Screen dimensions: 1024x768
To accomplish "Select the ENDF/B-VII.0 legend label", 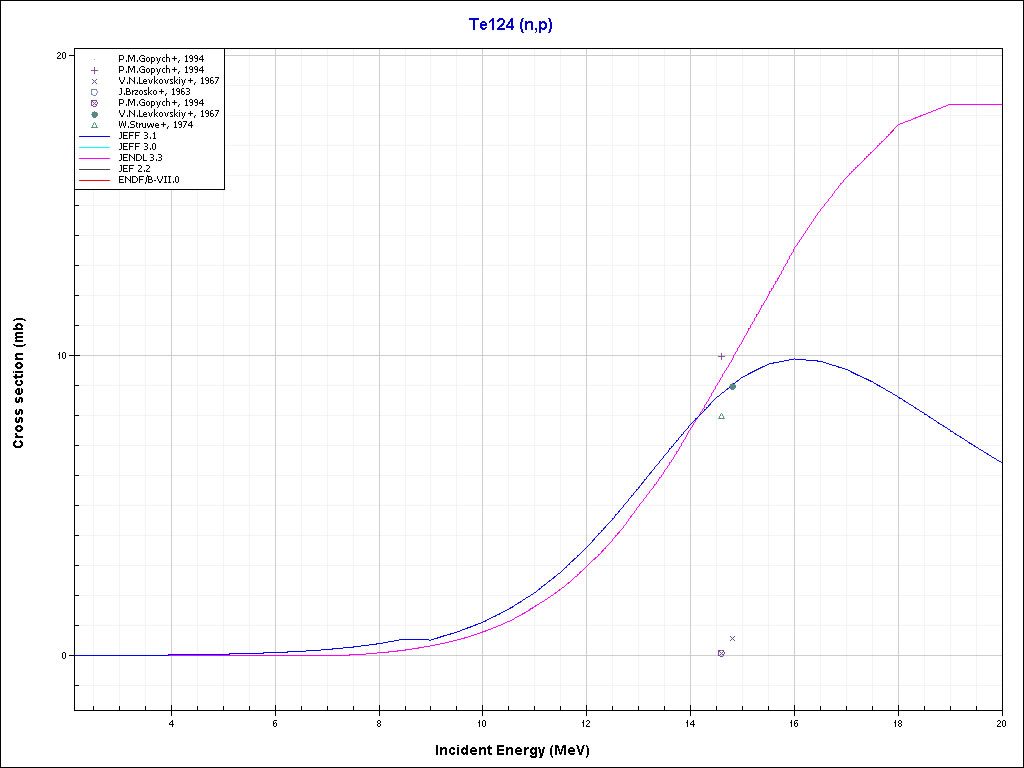I will (149, 180).
